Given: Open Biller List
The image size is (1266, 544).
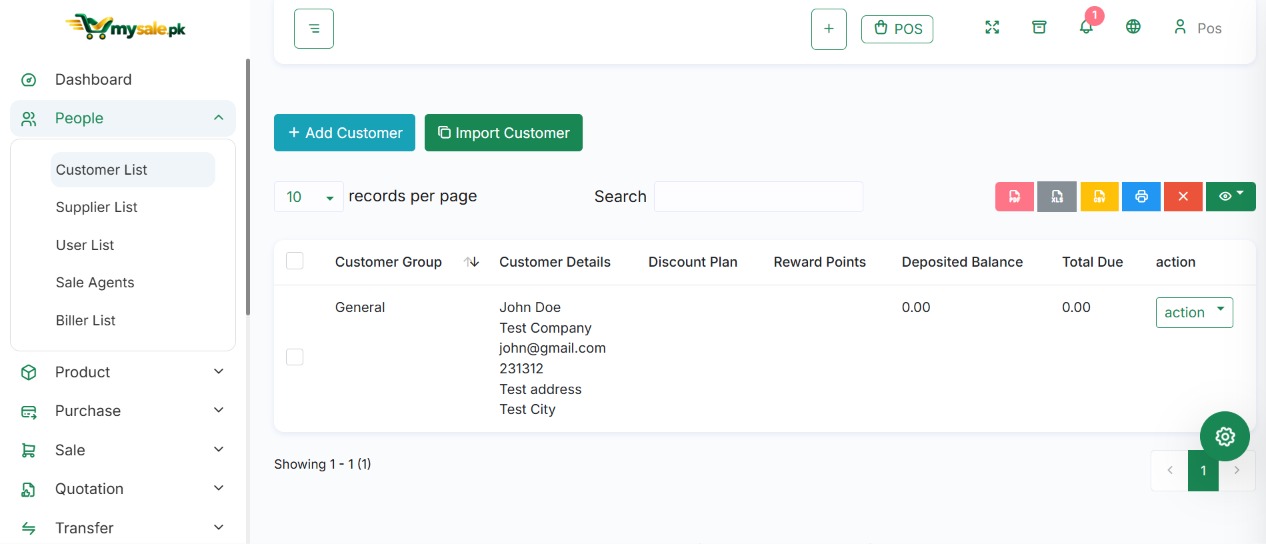Looking at the screenshot, I should pyautogui.click(x=86, y=321).
